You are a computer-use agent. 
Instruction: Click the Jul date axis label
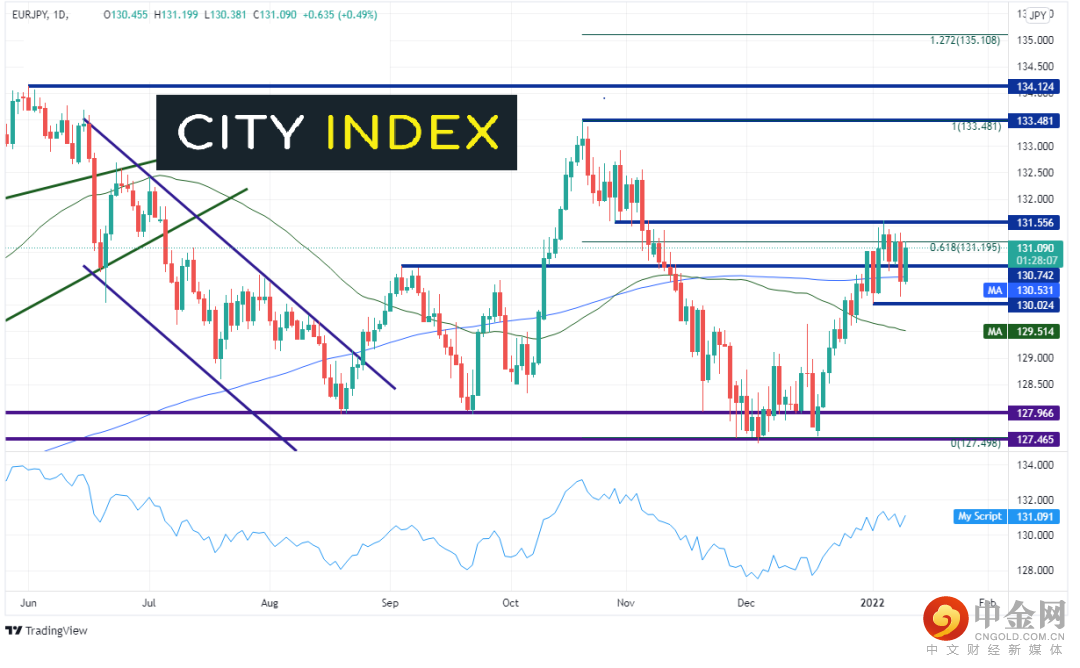(149, 603)
